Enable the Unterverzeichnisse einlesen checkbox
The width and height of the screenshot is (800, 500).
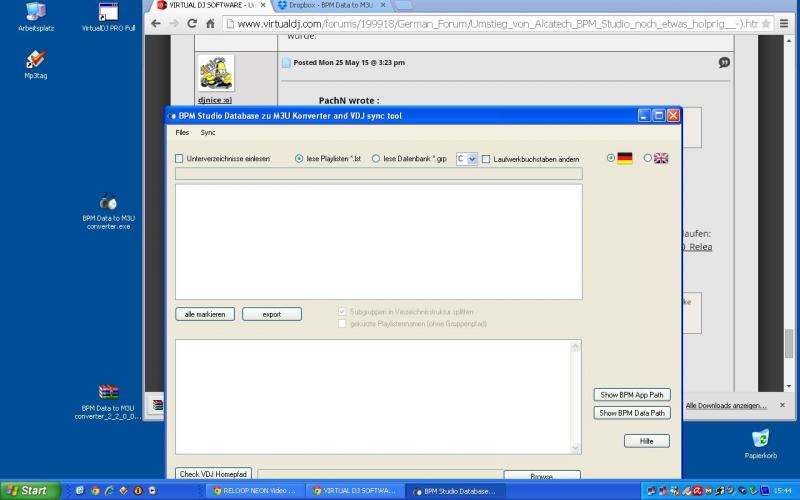click(179, 159)
